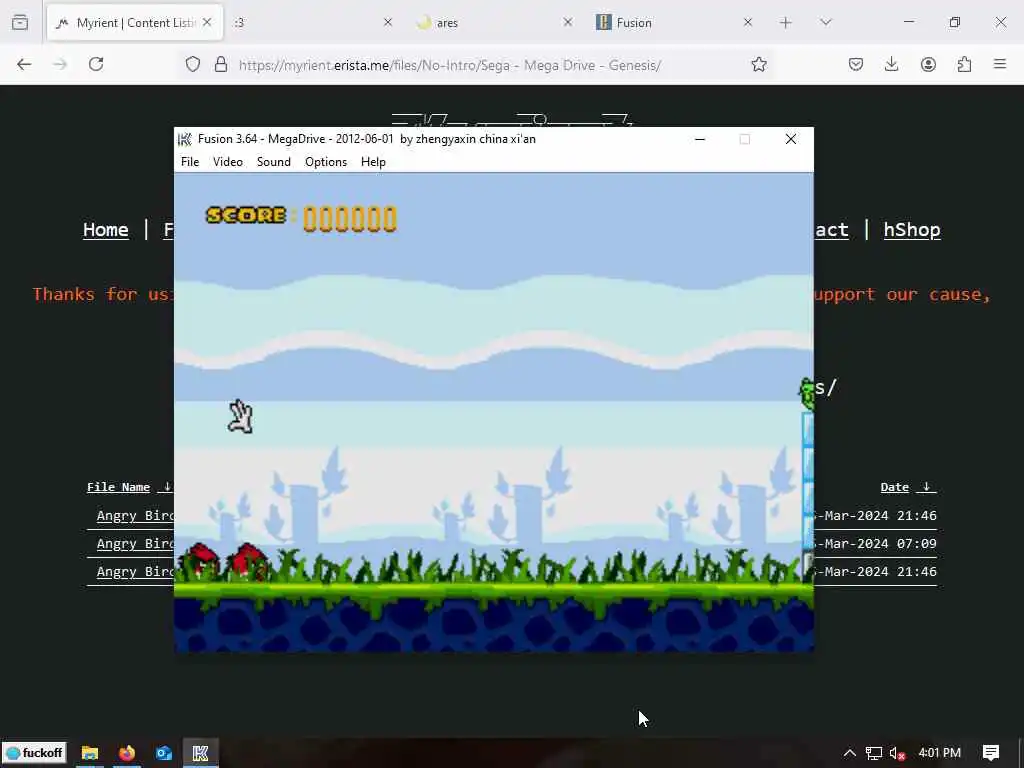Go forward to the next page
This screenshot has height=768, width=1024.
pyautogui.click(x=60, y=64)
